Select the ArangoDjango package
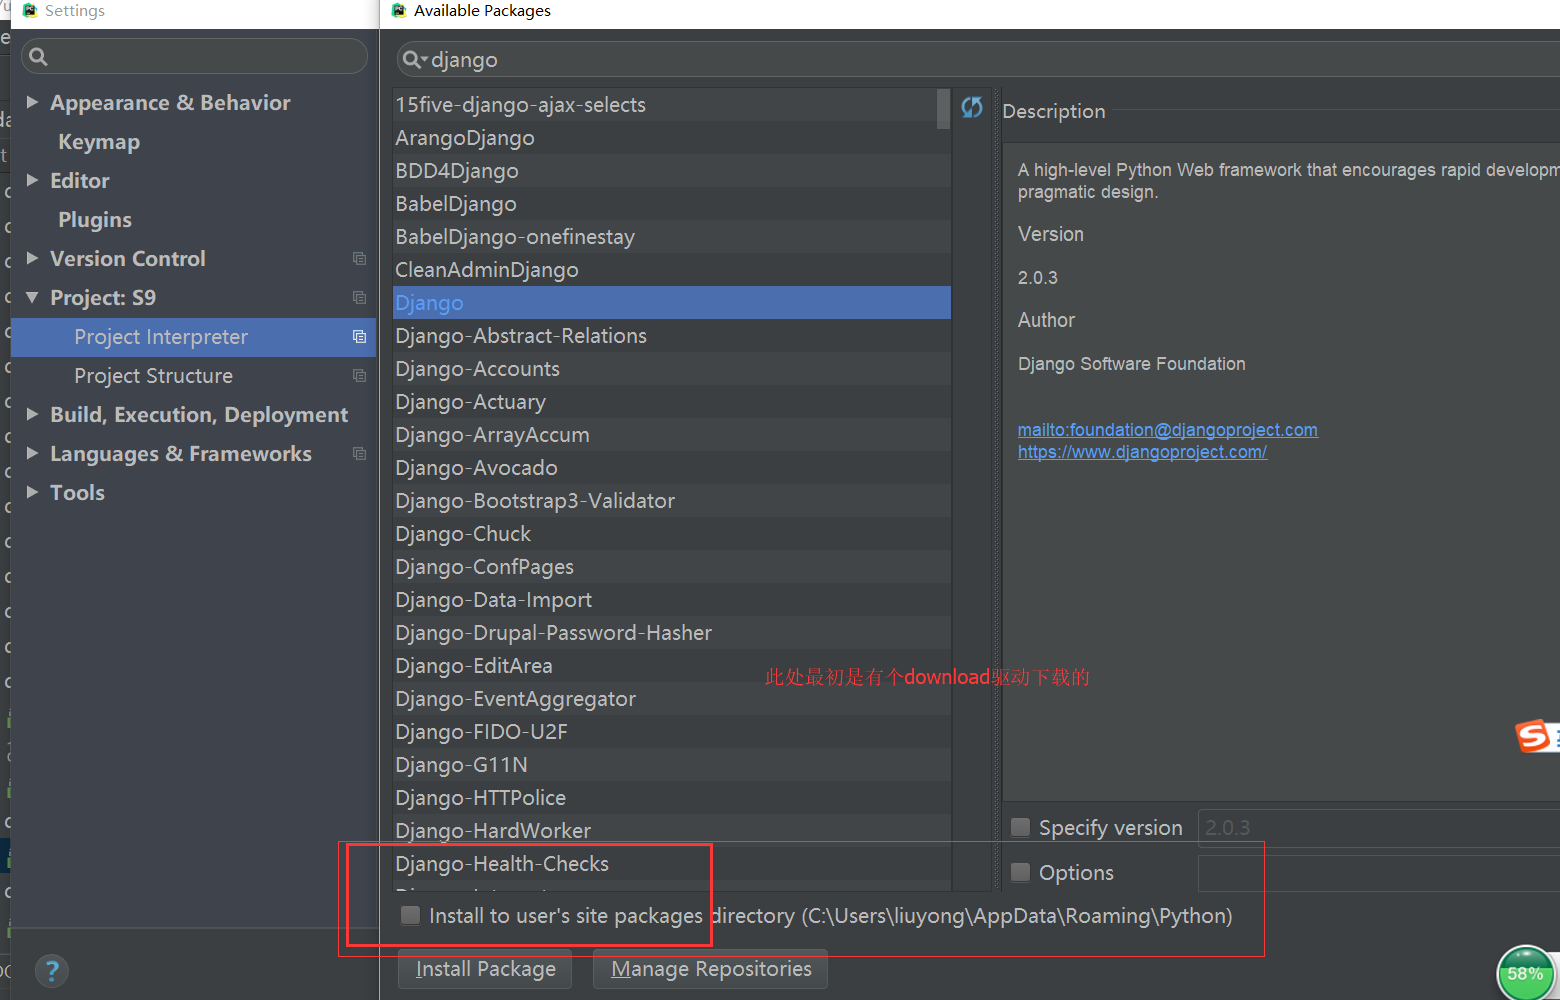Viewport: 1560px width, 1000px height. pyautogui.click(x=672, y=138)
